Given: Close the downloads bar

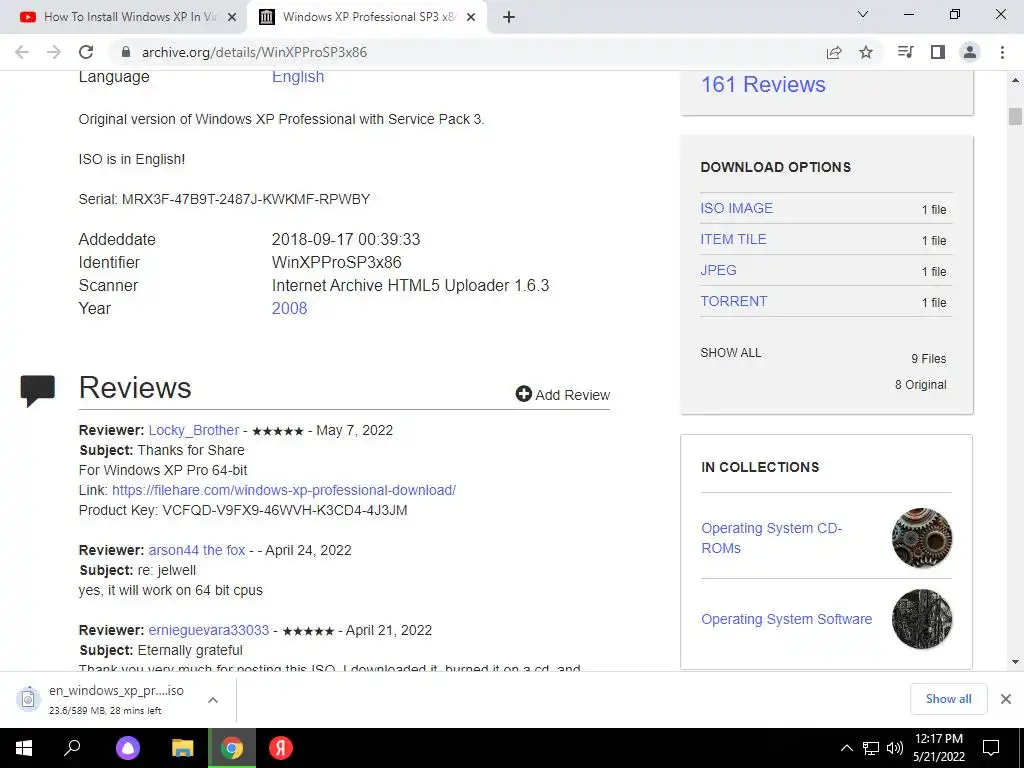Looking at the screenshot, I should (x=1006, y=699).
